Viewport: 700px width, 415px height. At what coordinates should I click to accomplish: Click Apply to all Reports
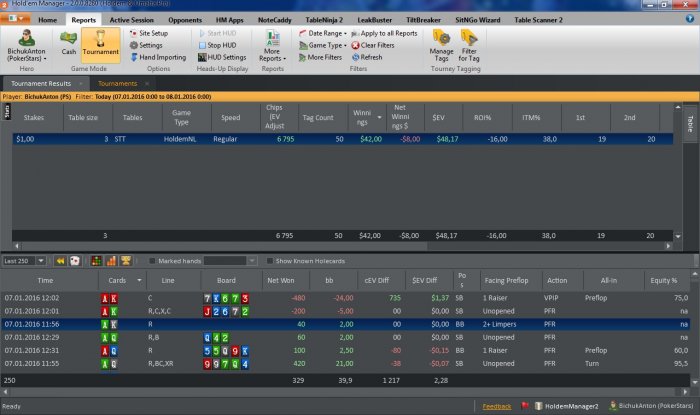(x=384, y=33)
